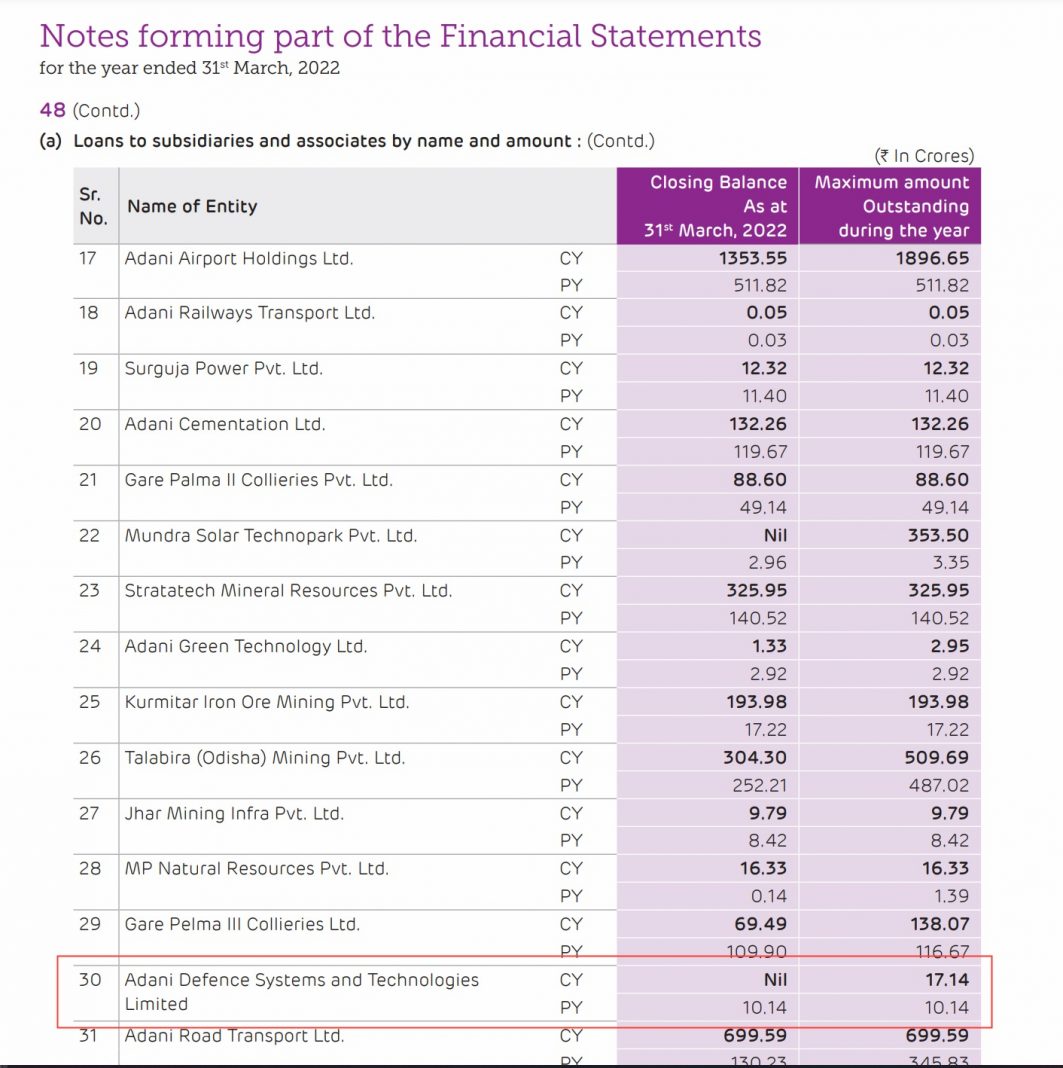Click highlighted Adani Defence Systems and Technologies row

(524, 992)
